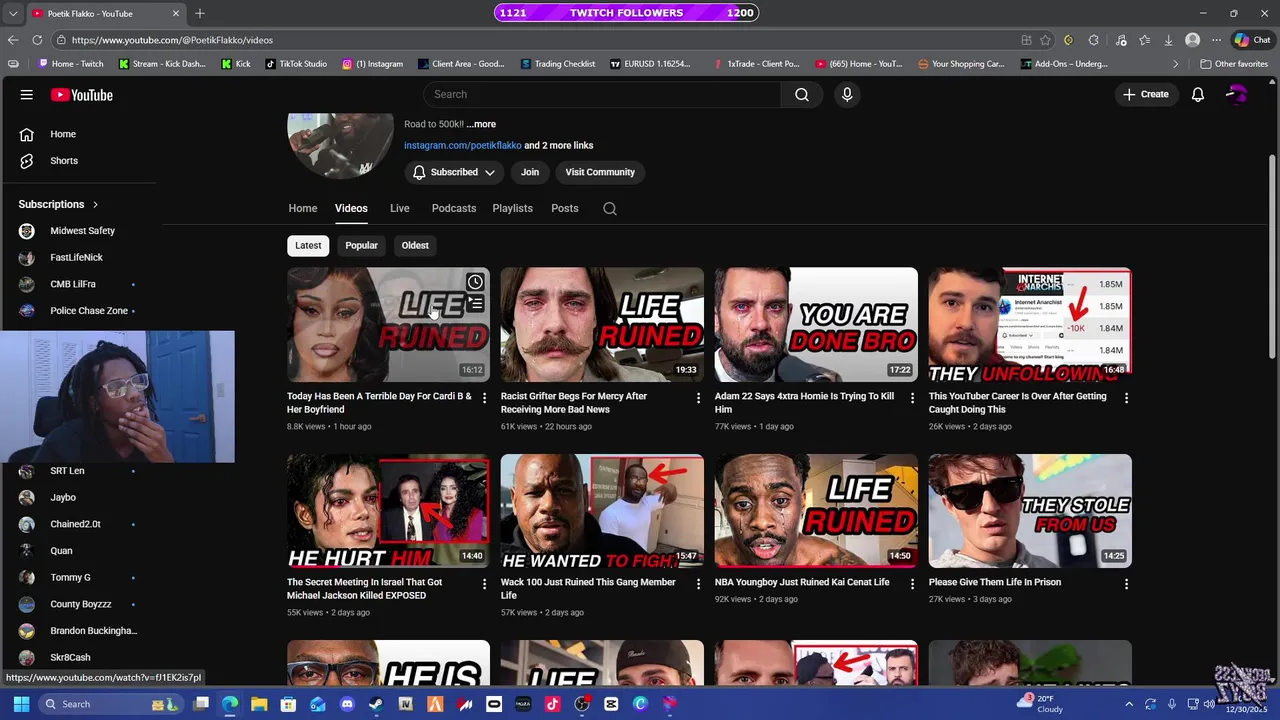This screenshot has height=720, width=1280.
Task: Select the Popular filter chip
Action: (361, 245)
